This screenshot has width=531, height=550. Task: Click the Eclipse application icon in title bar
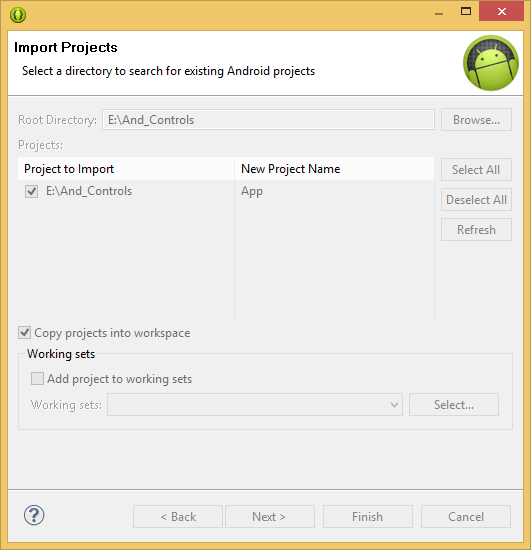tap(18, 15)
